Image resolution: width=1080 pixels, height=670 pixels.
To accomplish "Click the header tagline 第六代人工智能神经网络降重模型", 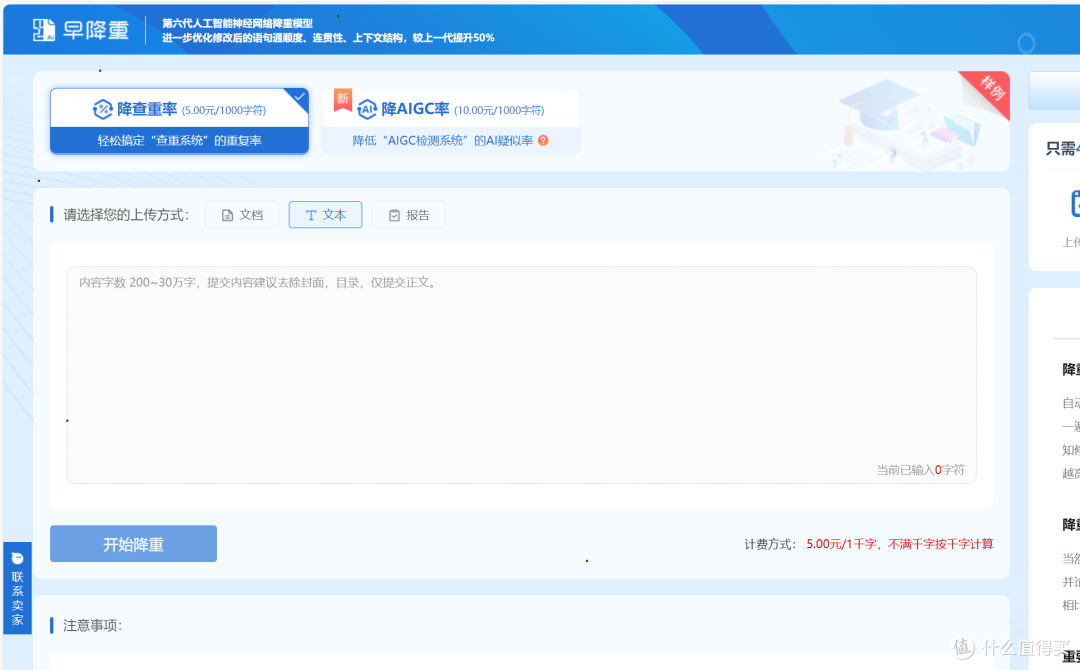I will pos(238,23).
